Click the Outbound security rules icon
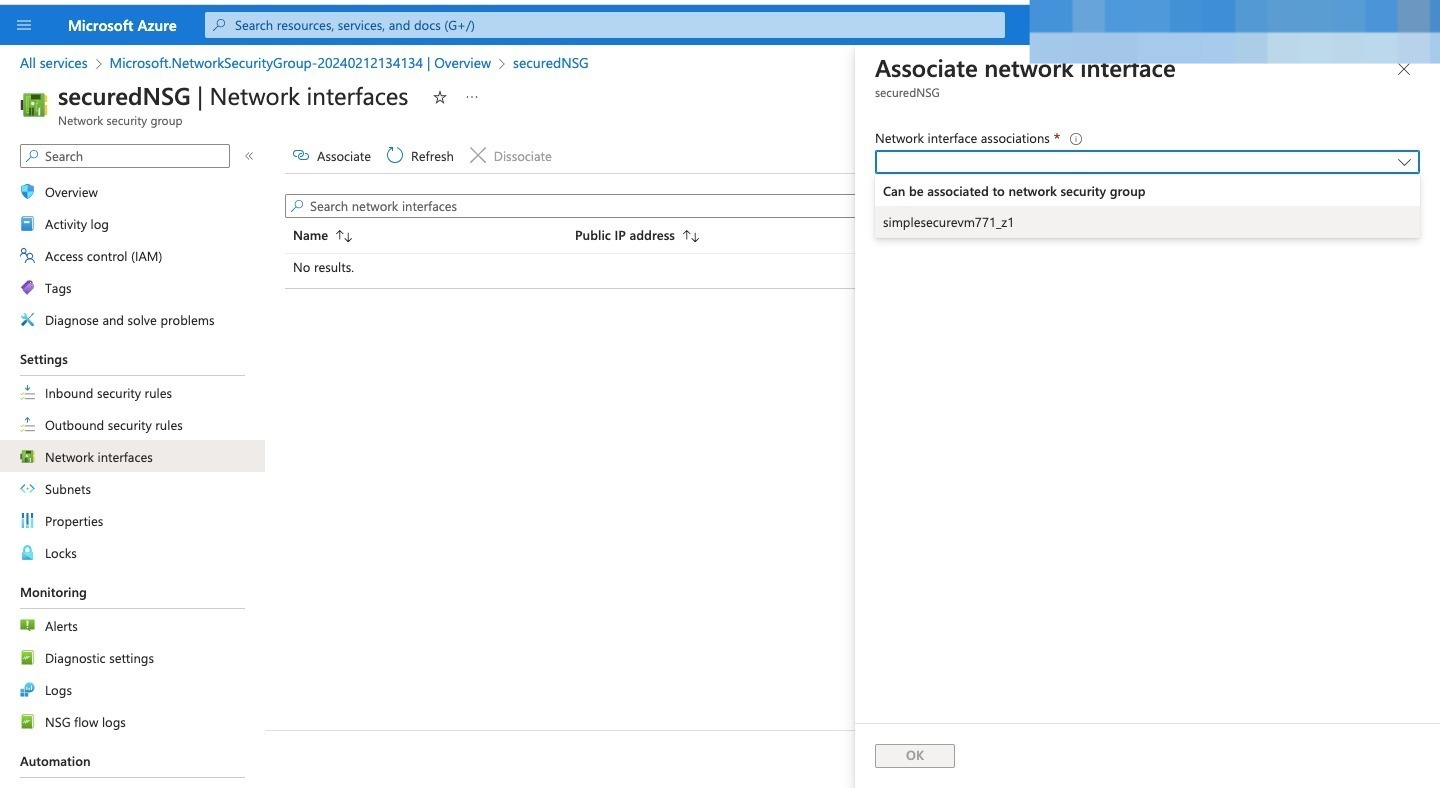 [x=28, y=425]
